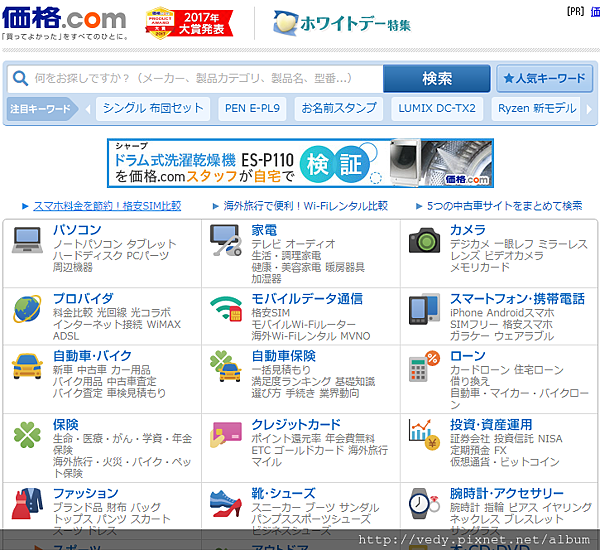Viewport: 600px width, 550px height.
Task: Click the 価格.com logo
Action: coord(64,18)
